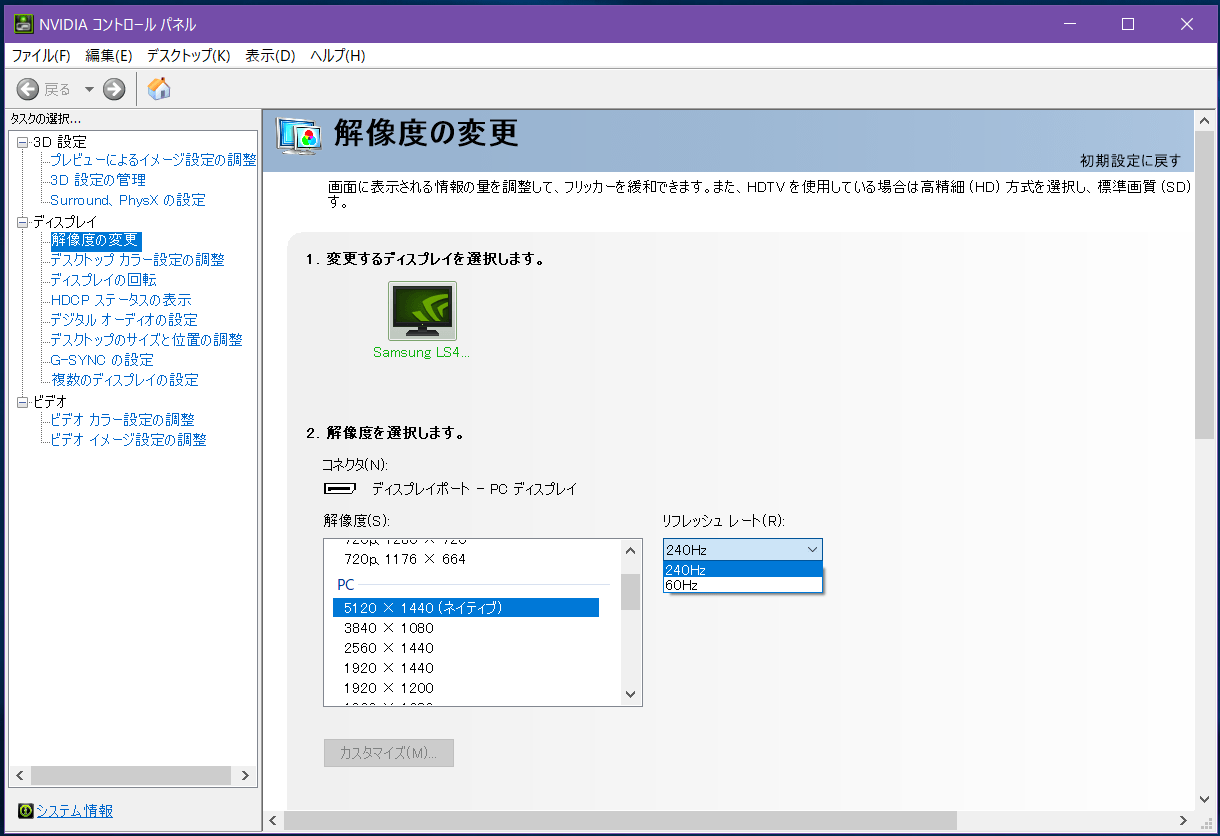The height and width of the screenshot is (836, 1220).
Task: Click the main pane vertical scroll-up arrow
Action: [1205, 119]
